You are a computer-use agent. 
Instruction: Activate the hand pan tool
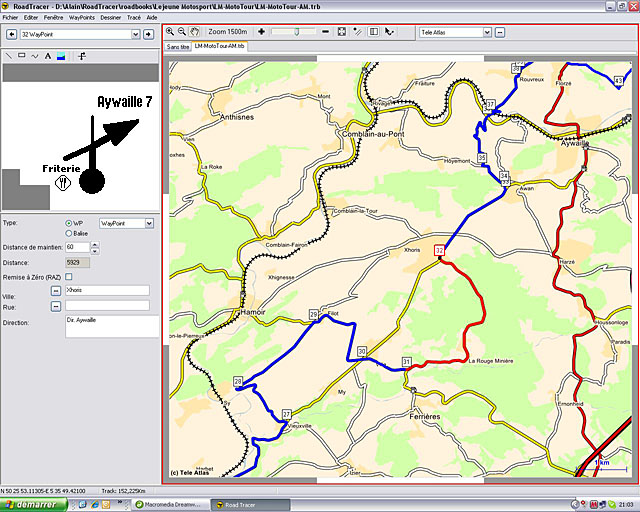pyautogui.click(x=195, y=31)
